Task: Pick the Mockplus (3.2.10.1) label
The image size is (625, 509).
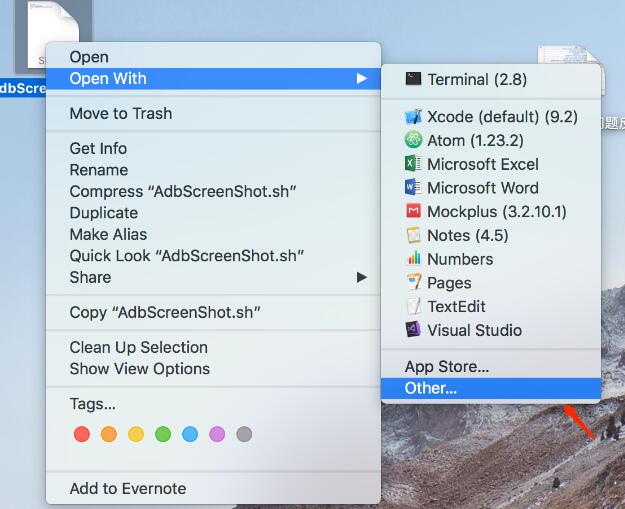Action: (497, 212)
